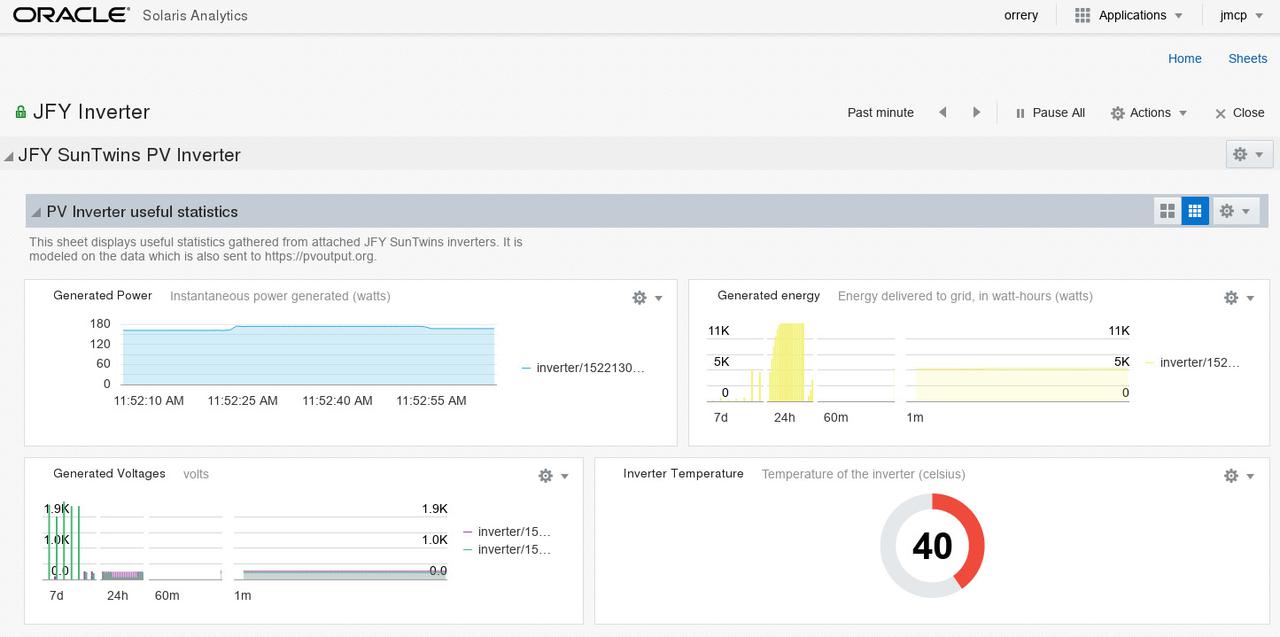This screenshot has width=1280, height=637.
Task: Select the 7d range in Generated energy
Action: 720,417
